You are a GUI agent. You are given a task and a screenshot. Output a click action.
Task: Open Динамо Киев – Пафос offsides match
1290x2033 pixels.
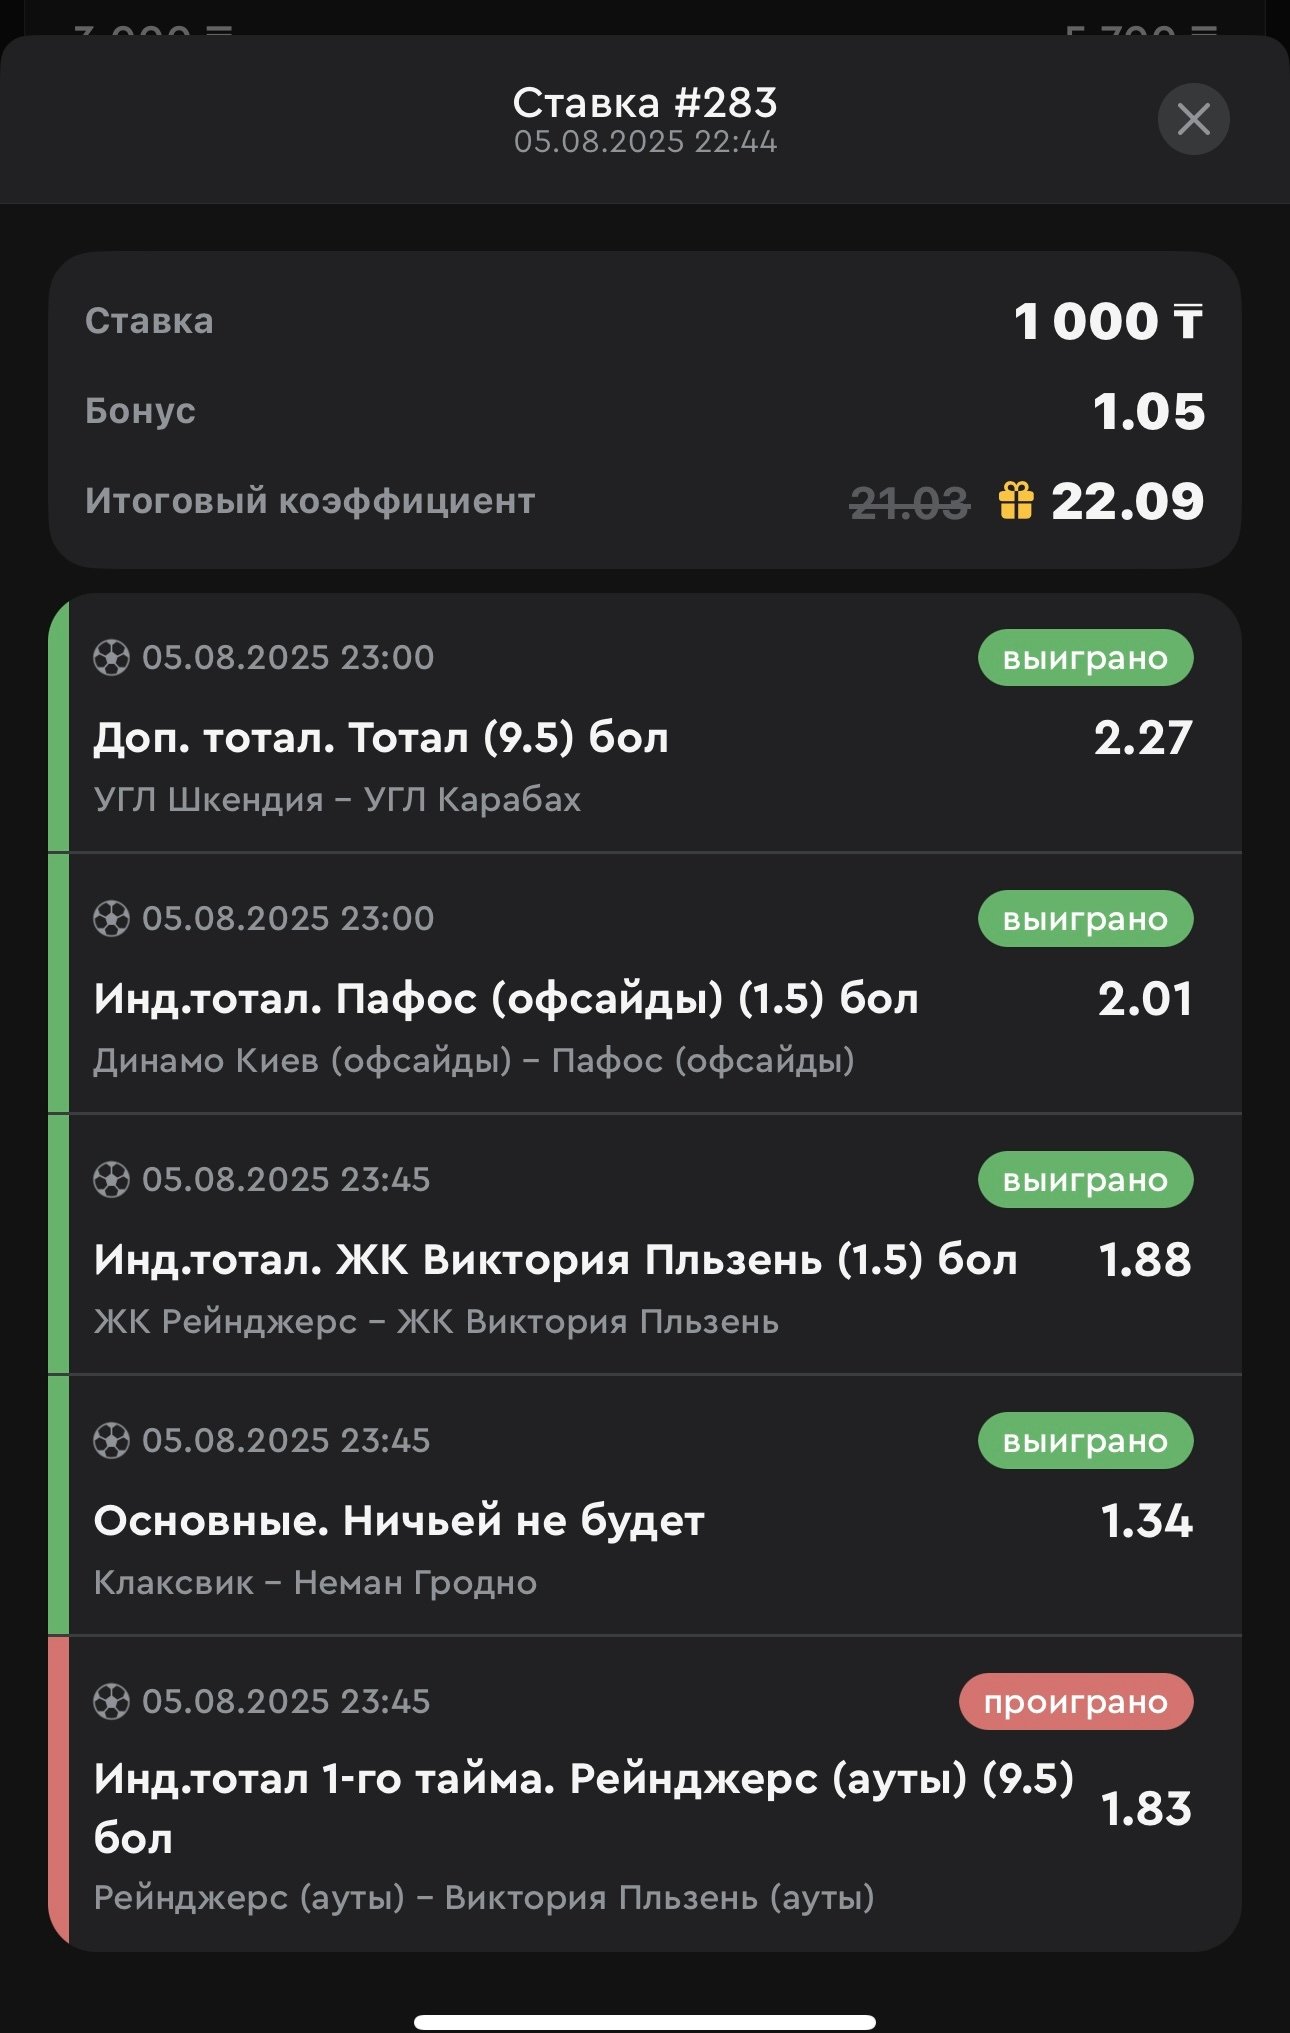pos(474,1061)
